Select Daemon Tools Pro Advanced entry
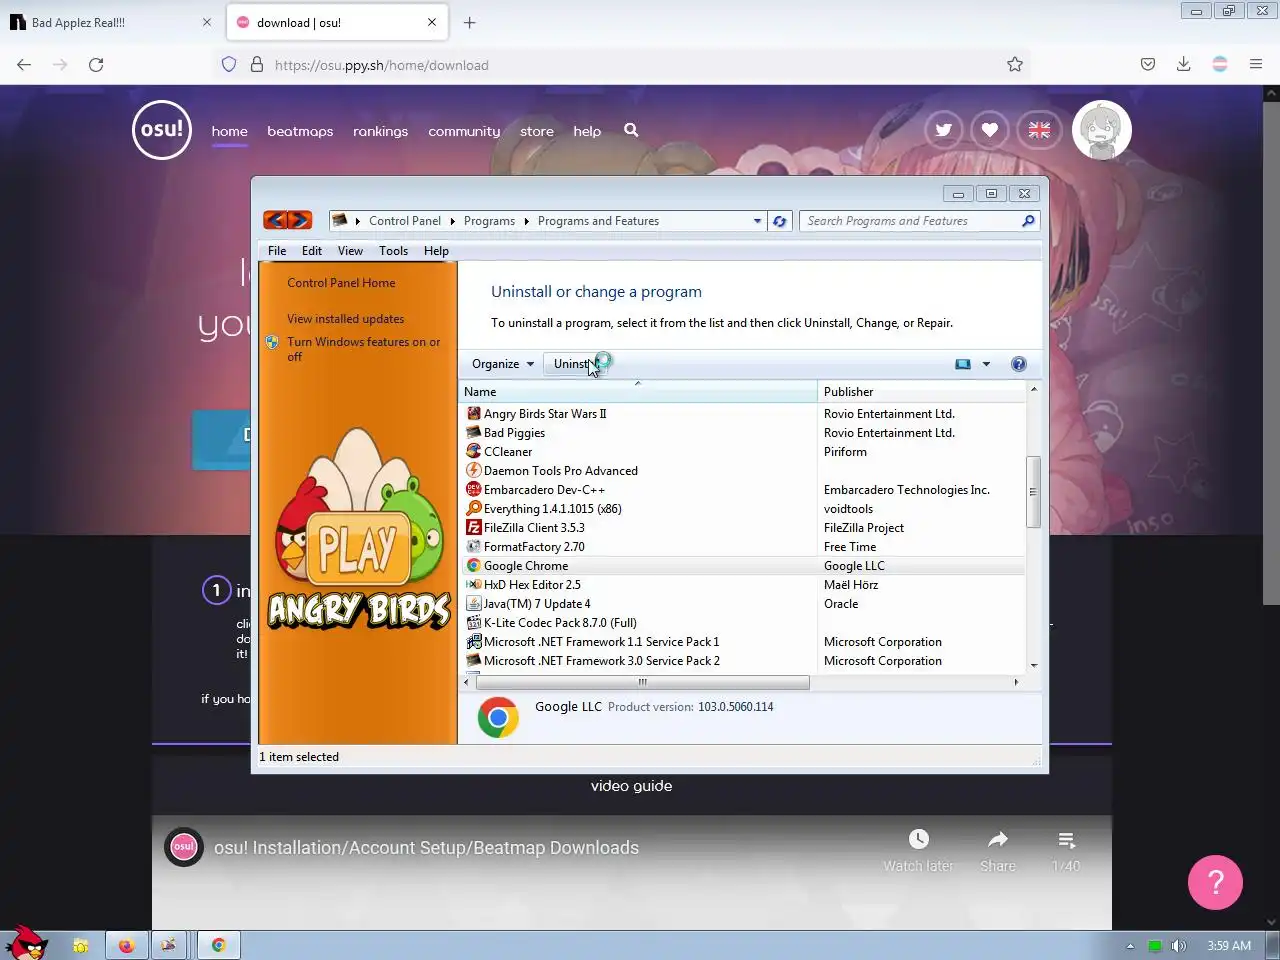 pyautogui.click(x=560, y=471)
